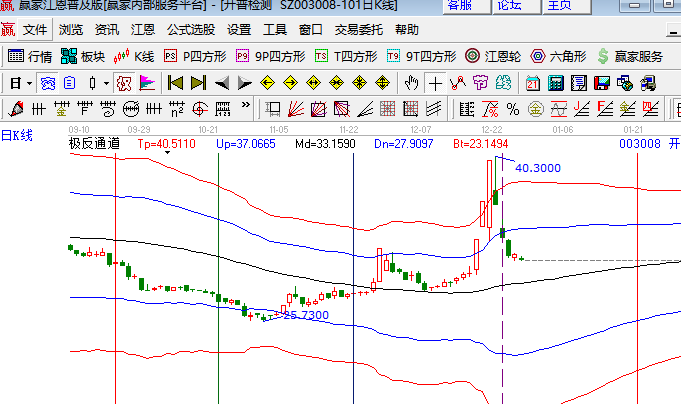Open the 文件 menu
This screenshot has height=404, width=681.
tap(35, 30)
